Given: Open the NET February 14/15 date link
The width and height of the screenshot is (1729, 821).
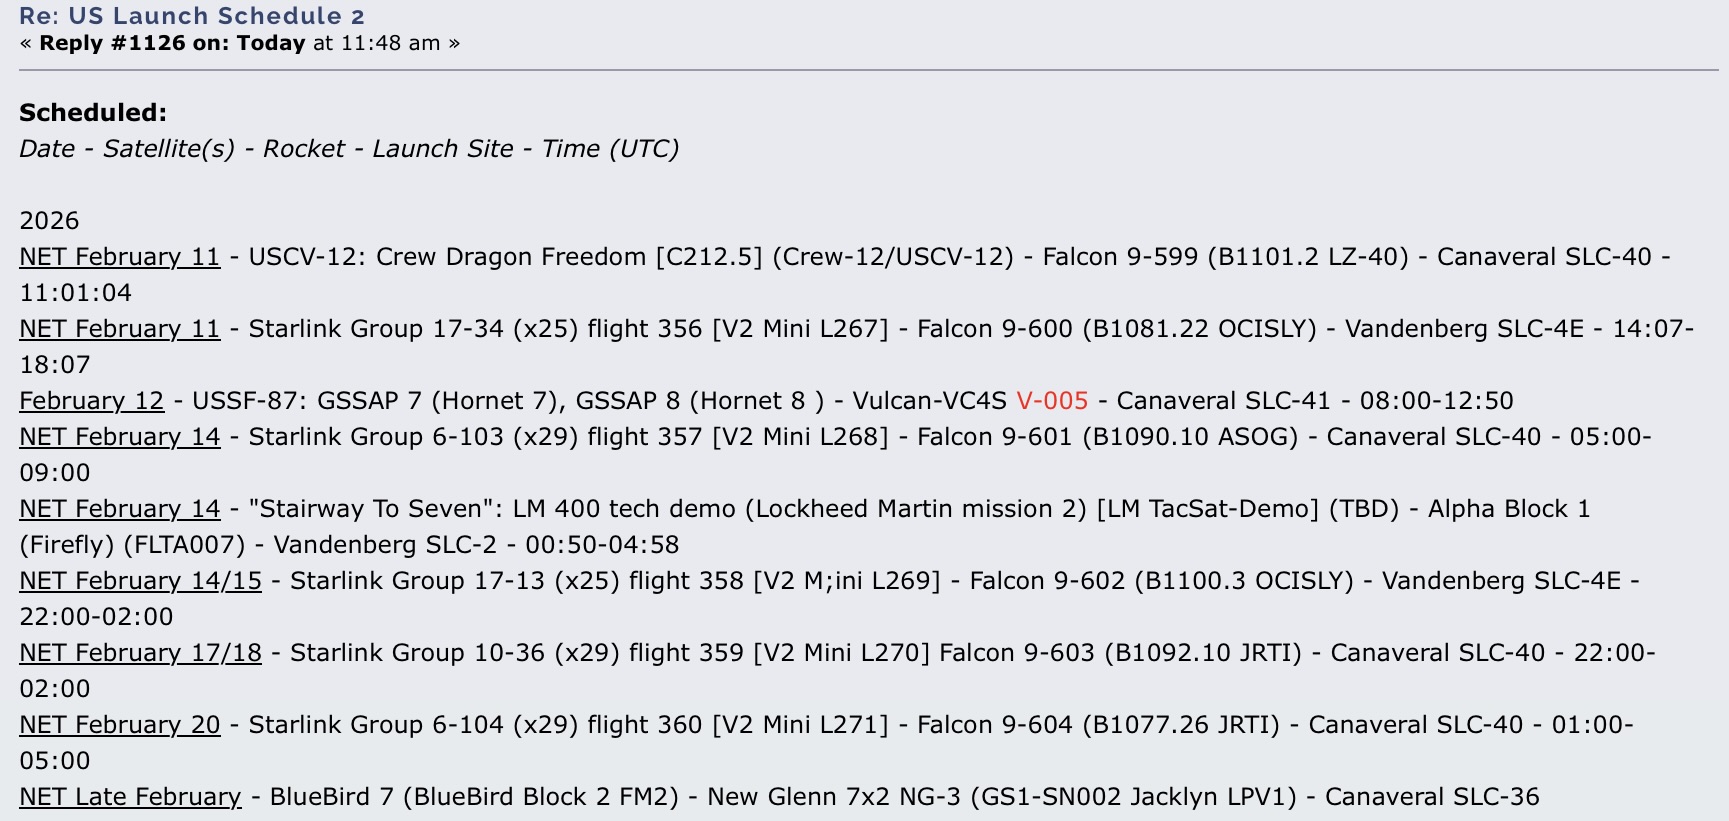Looking at the screenshot, I should click(x=140, y=581).
